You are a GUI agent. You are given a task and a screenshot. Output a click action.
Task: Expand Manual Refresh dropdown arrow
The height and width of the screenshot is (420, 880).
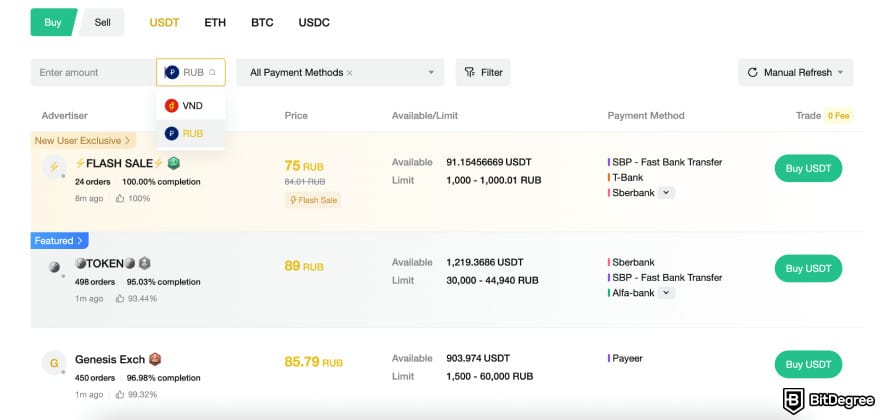click(x=840, y=72)
